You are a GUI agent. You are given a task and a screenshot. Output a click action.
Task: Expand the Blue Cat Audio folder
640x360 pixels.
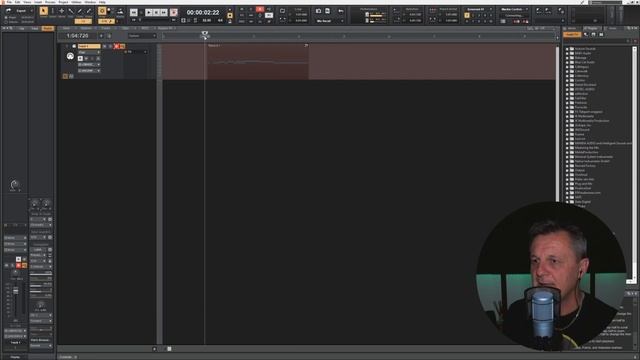click(x=567, y=62)
